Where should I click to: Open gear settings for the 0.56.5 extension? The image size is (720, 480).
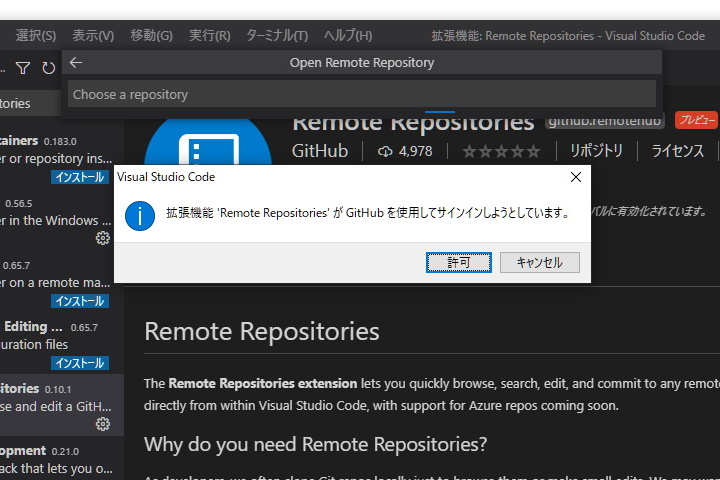coord(102,238)
